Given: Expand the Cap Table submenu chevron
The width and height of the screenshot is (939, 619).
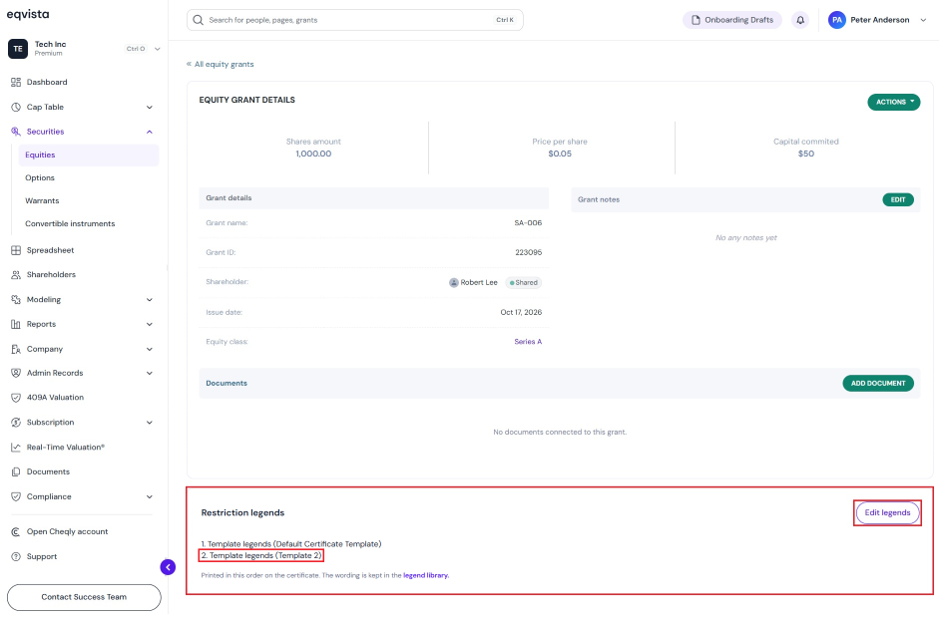Looking at the screenshot, I should click(x=150, y=108).
